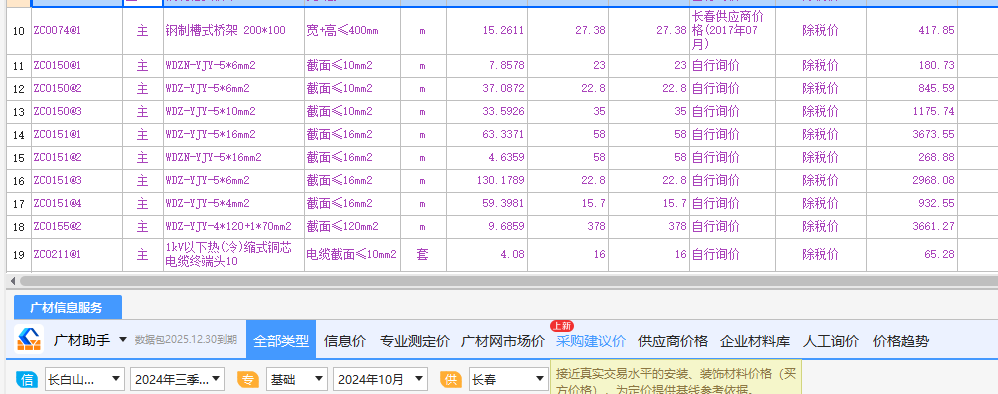998x394 pixels.
Task: Click code cell ZC0155@2
Action: pyautogui.click(x=77, y=227)
